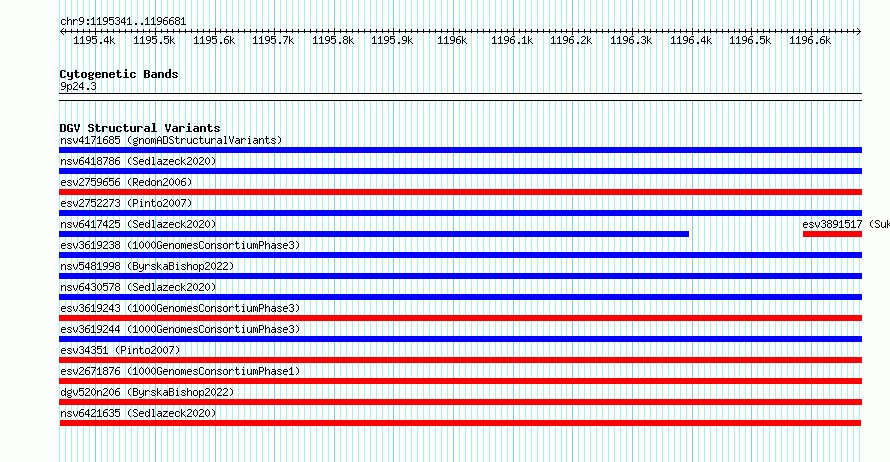Select the blue bar below nsv6418786
Screen dimensions: 890x462
460,171
